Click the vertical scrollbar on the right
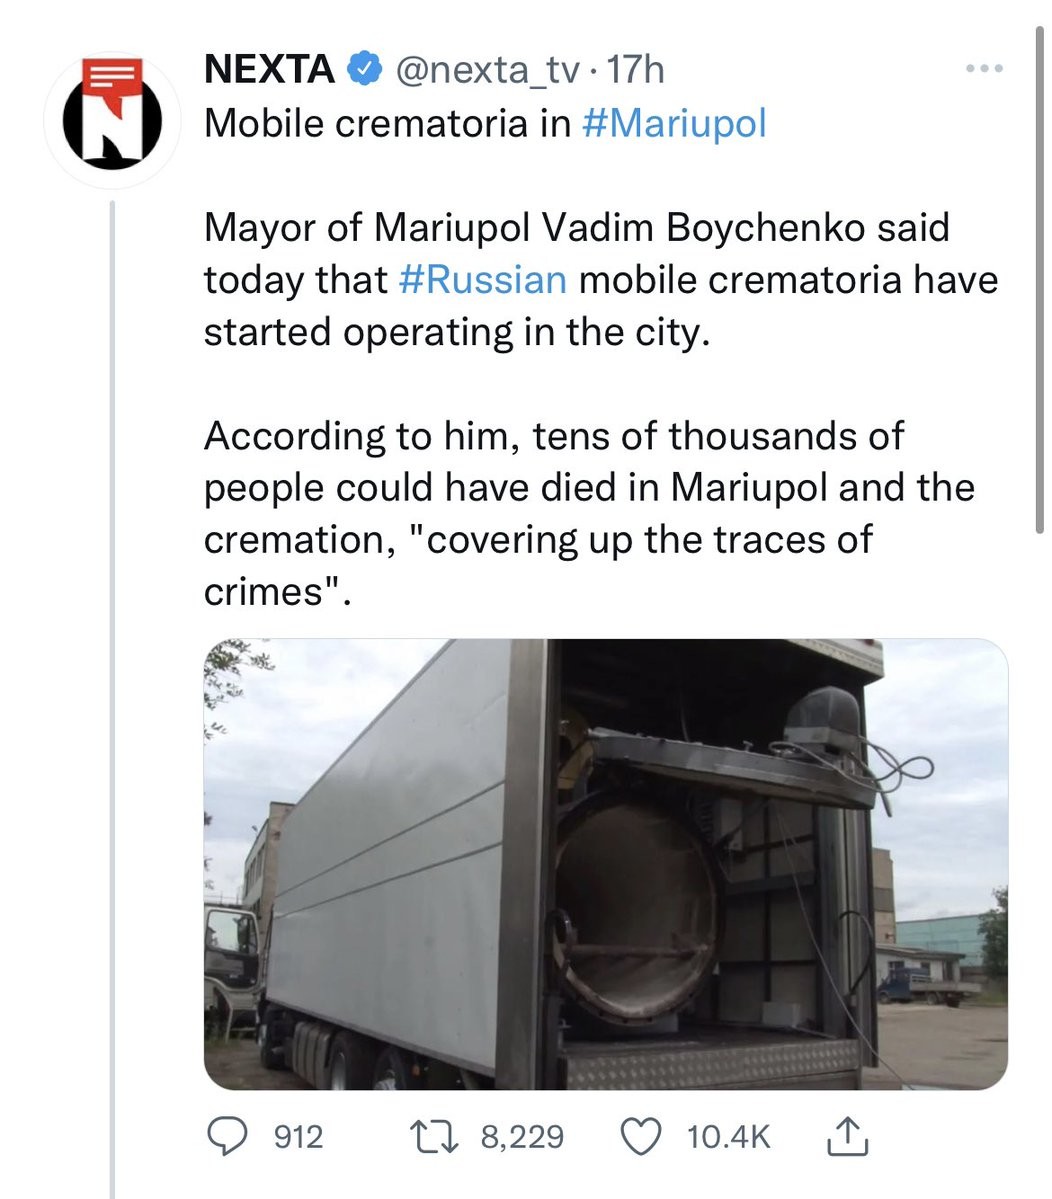 pyautogui.click(x=1041, y=280)
